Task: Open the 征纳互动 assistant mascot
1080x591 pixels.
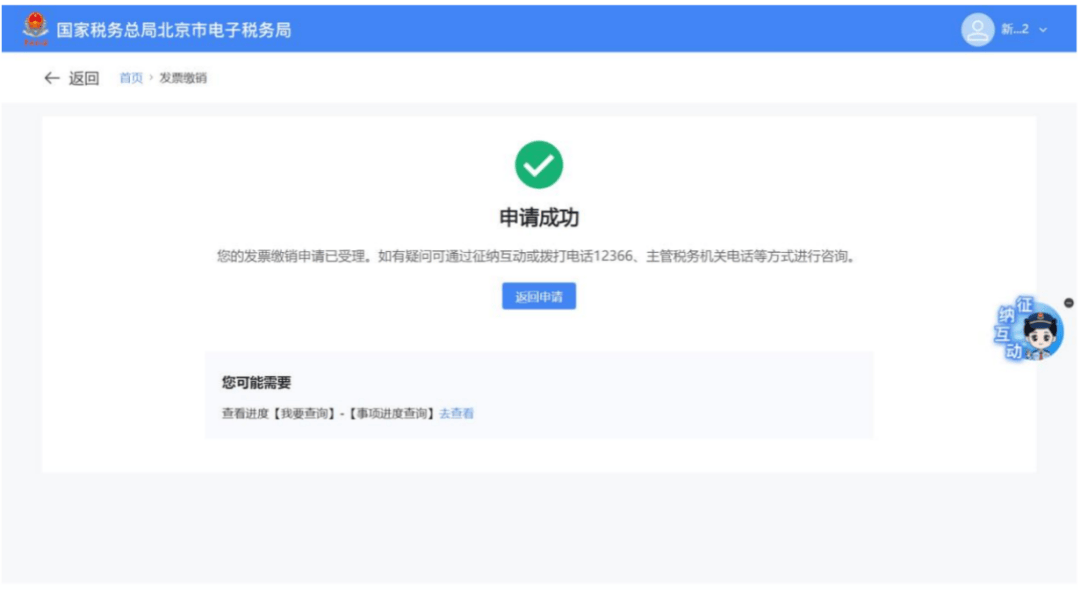Action: pos(1029,331)
